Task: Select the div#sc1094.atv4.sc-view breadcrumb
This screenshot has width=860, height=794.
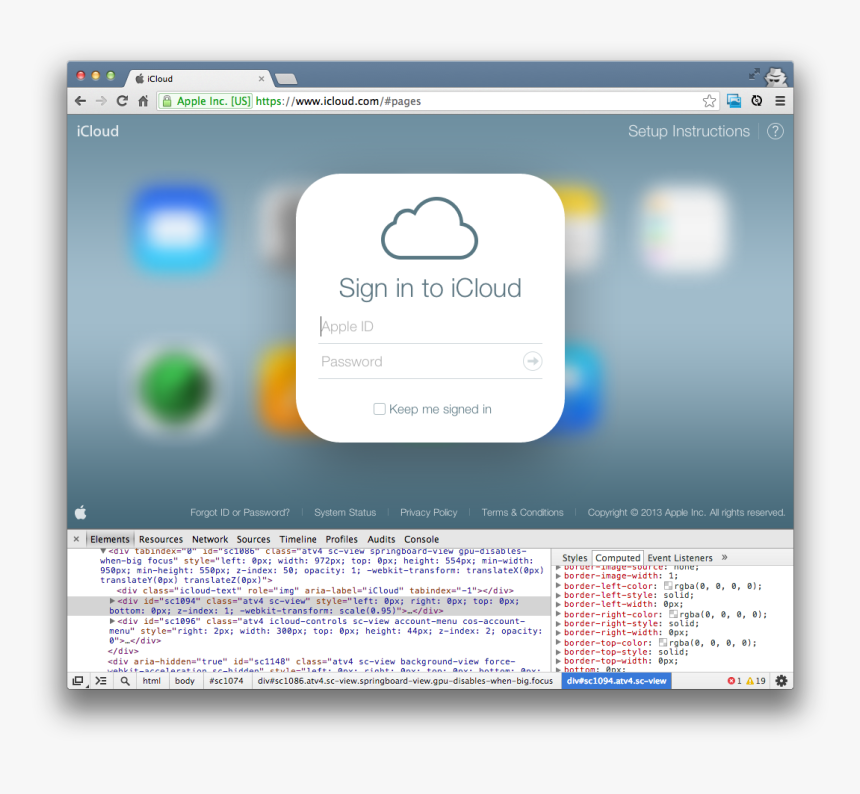Action: point(616,681)
